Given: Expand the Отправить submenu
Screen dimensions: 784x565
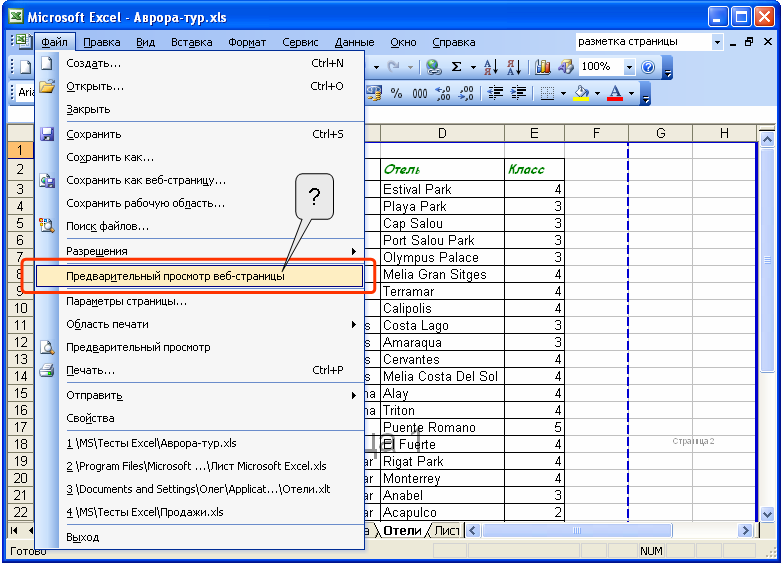Looking at the screenshot, I should click(199, 395).
